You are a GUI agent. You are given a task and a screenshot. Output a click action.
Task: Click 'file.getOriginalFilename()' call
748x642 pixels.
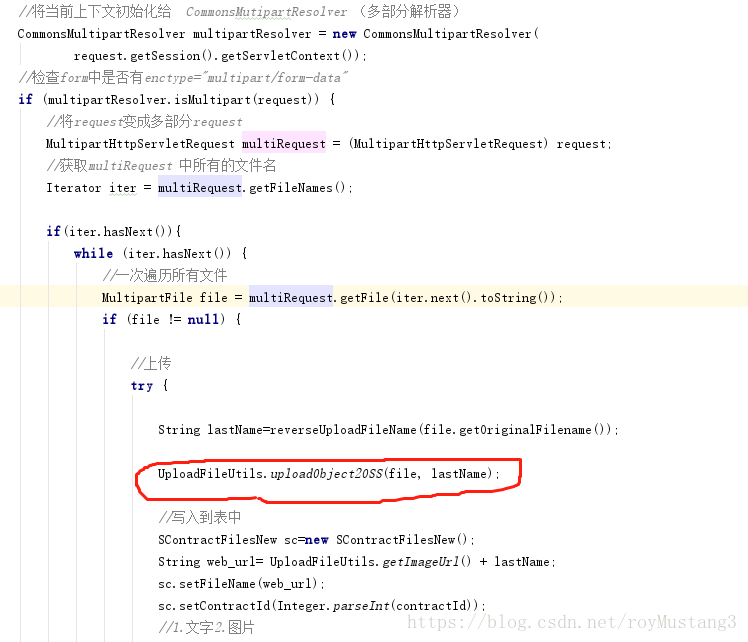[x=514, y=430]
